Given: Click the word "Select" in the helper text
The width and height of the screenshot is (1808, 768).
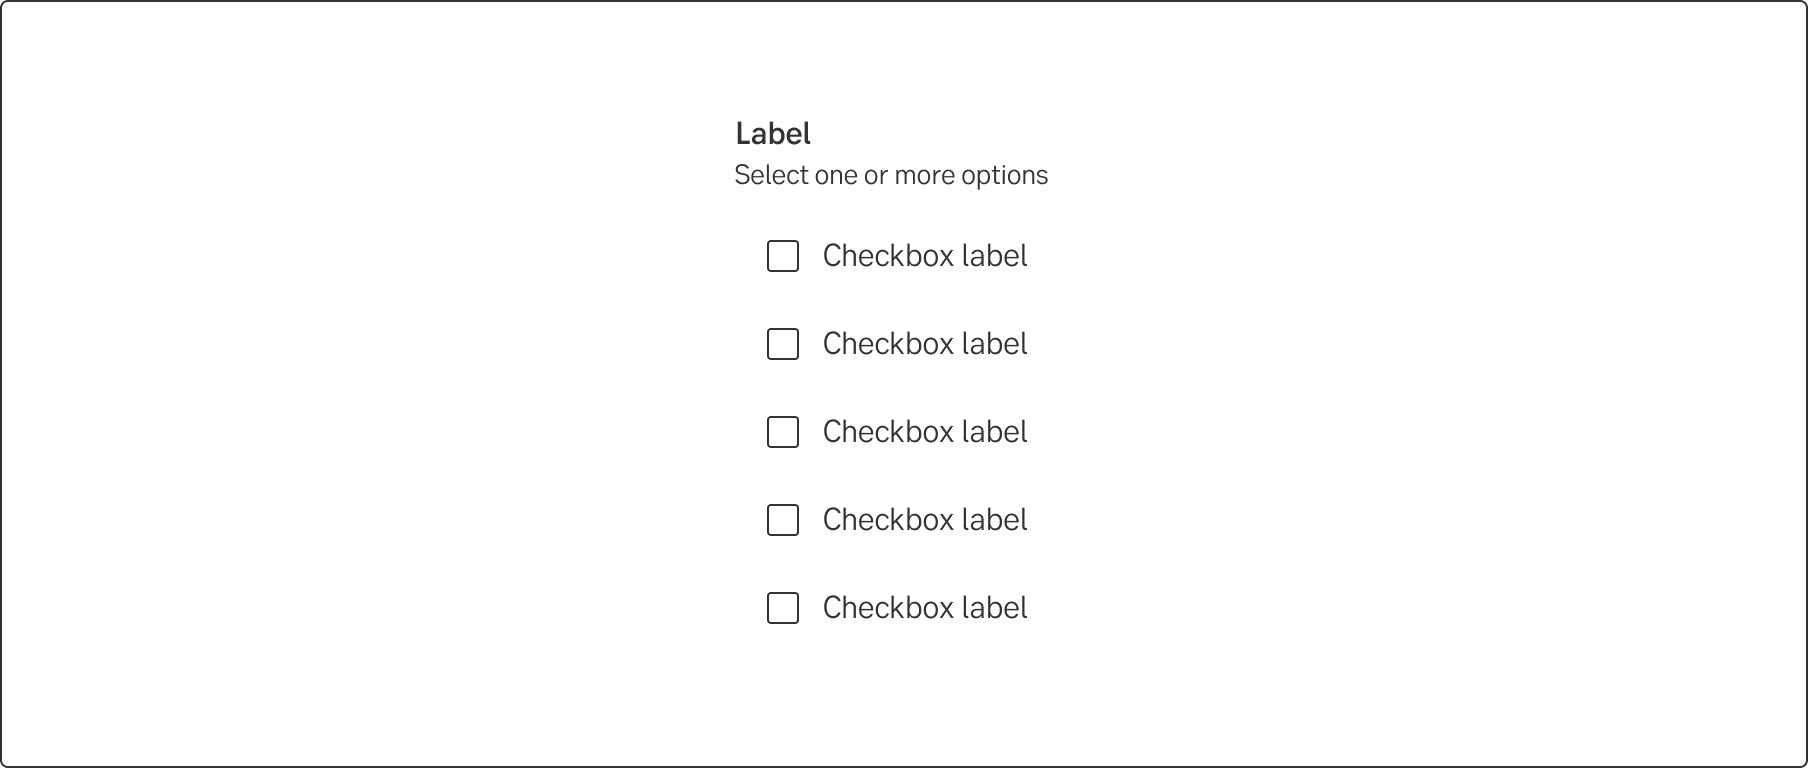Looking at the screenshot, I should click(x=770, y=175).
